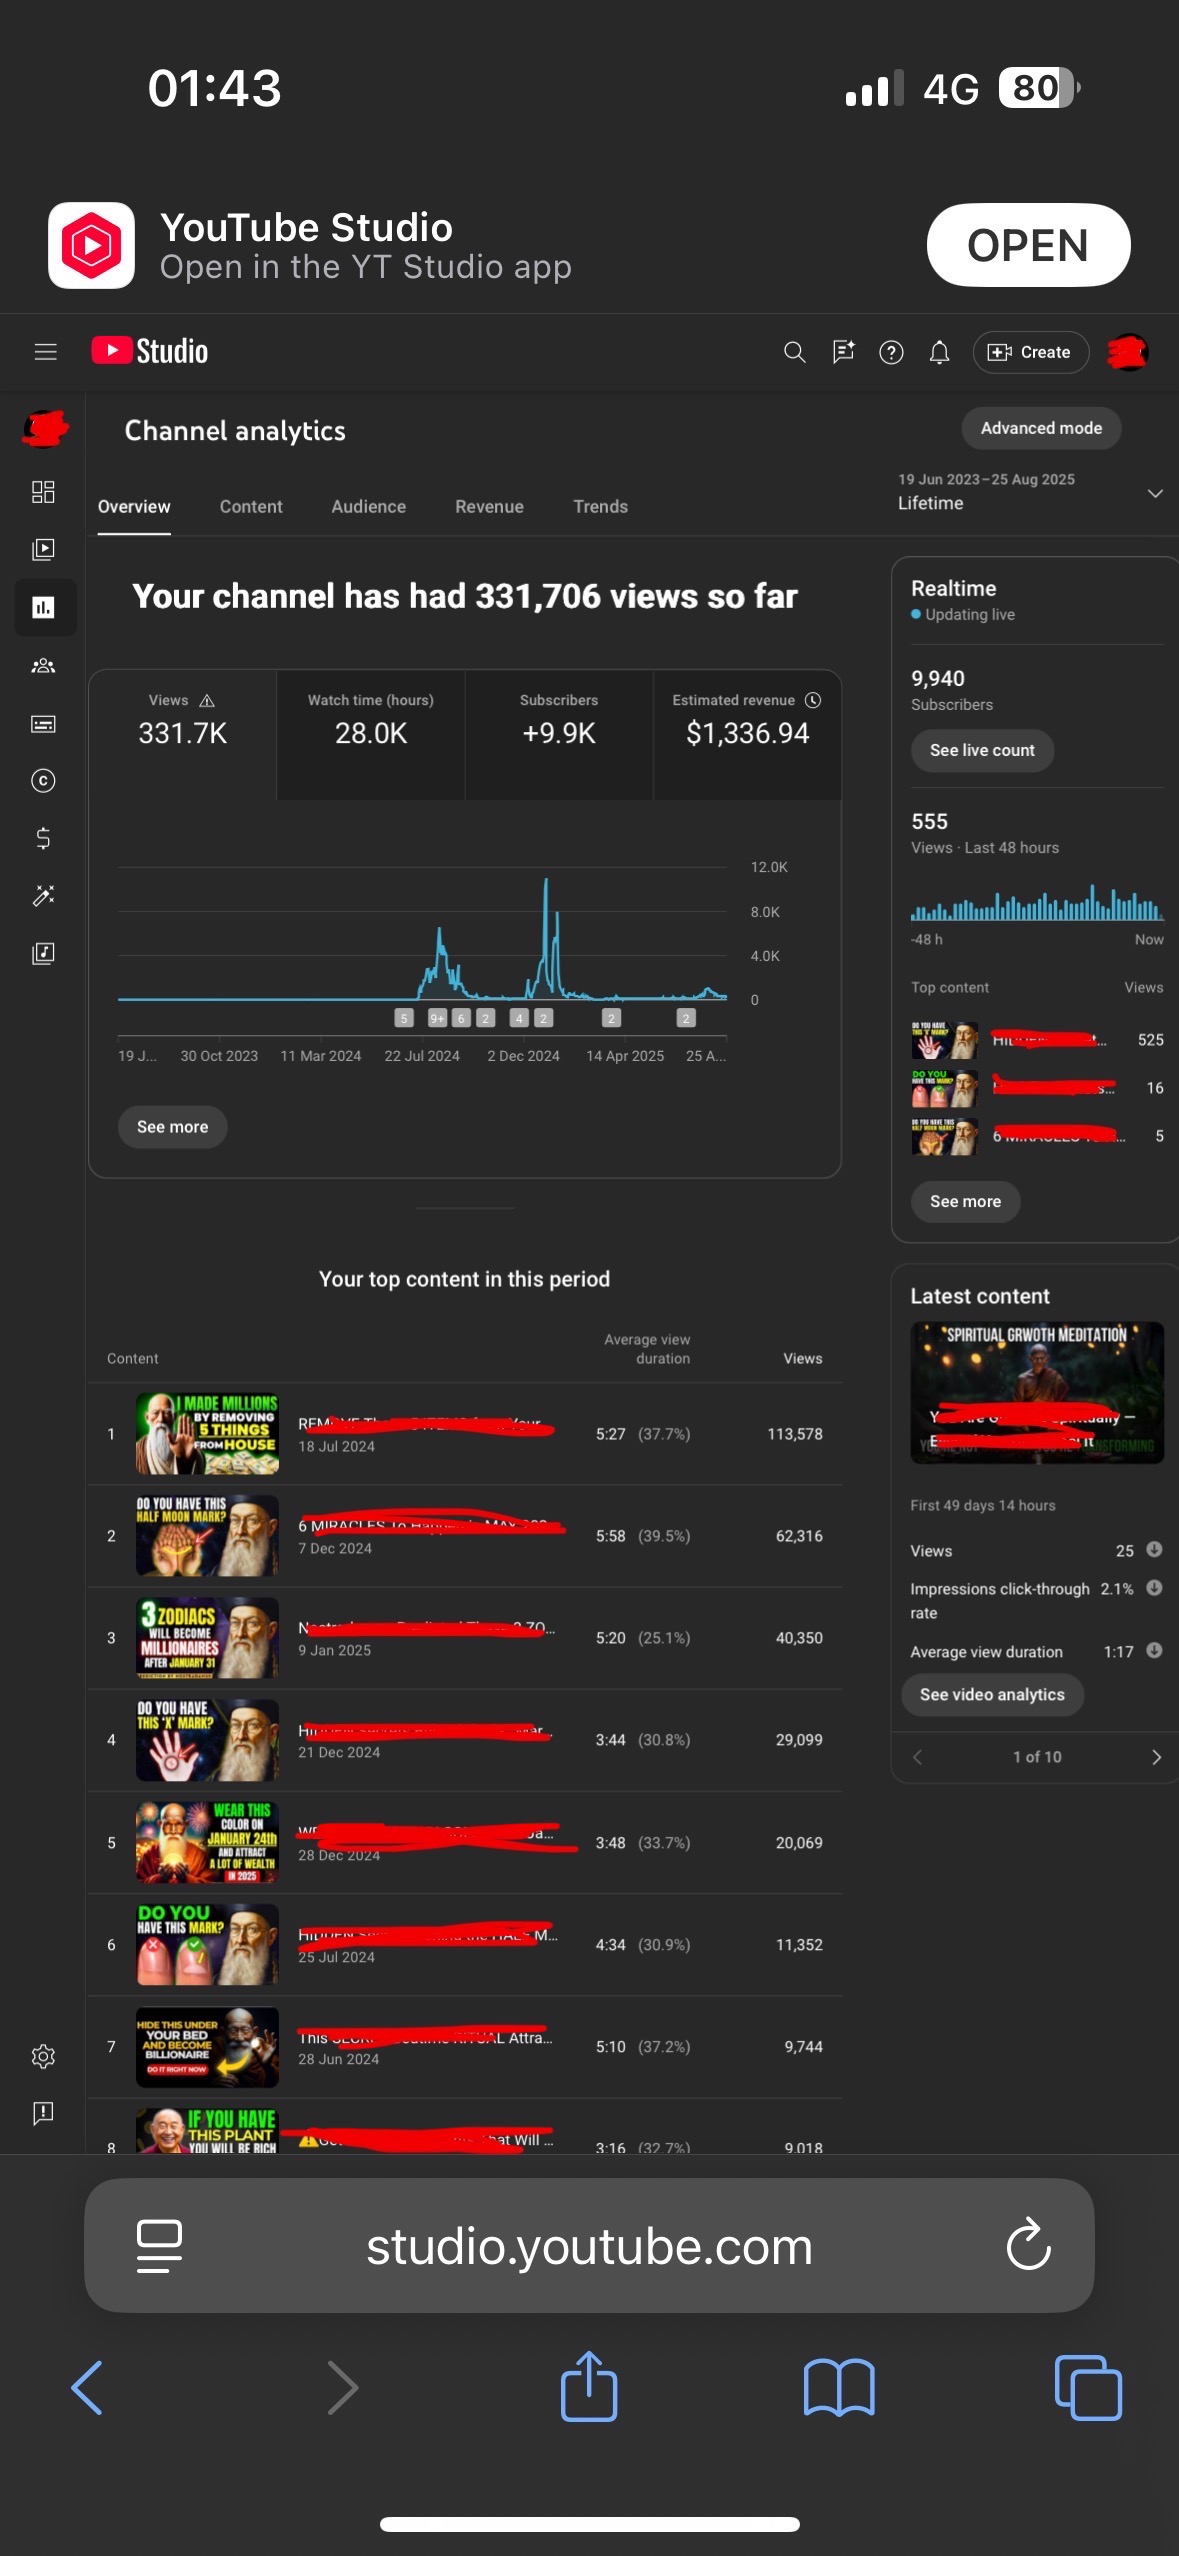This screenshot has width=1179, height=2556.
Task: Open the account avatar in header
Action: [x=1127, y=352]
